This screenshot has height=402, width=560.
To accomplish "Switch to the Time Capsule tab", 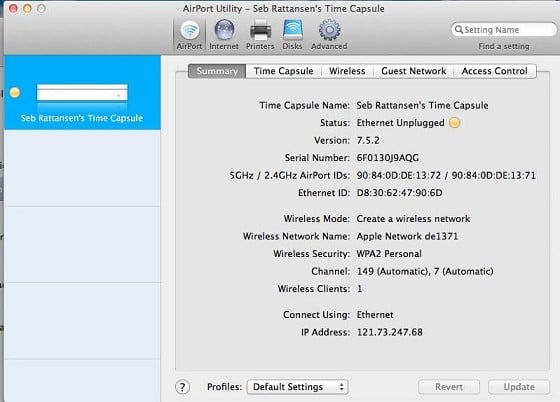I will click(x=284, y=71).
